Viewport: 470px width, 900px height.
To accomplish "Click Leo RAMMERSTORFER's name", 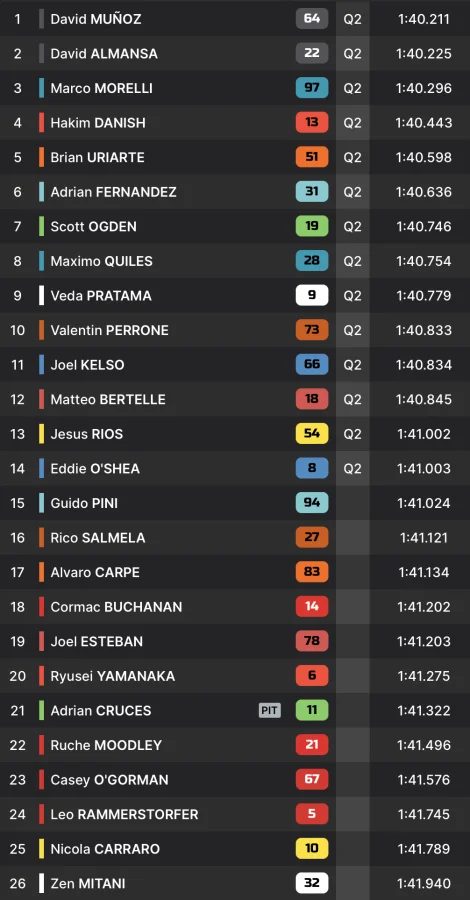I will [125, 814].
